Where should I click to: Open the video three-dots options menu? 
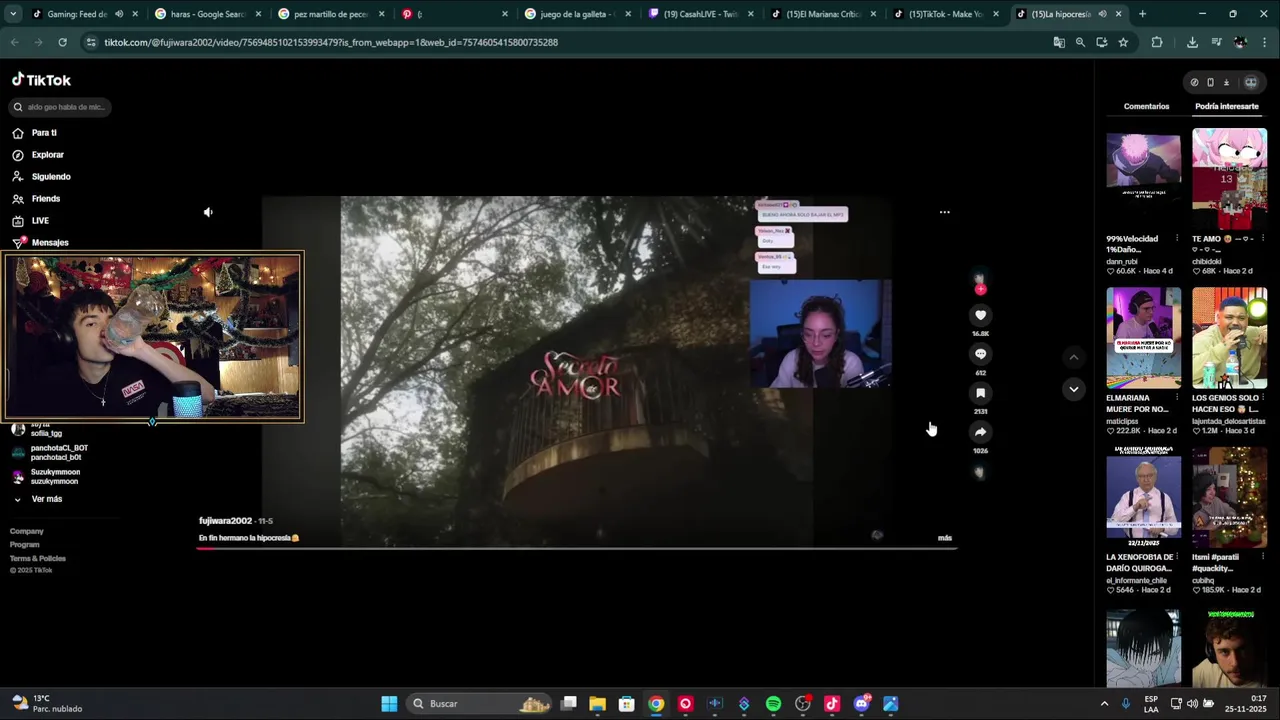point(944,212)
